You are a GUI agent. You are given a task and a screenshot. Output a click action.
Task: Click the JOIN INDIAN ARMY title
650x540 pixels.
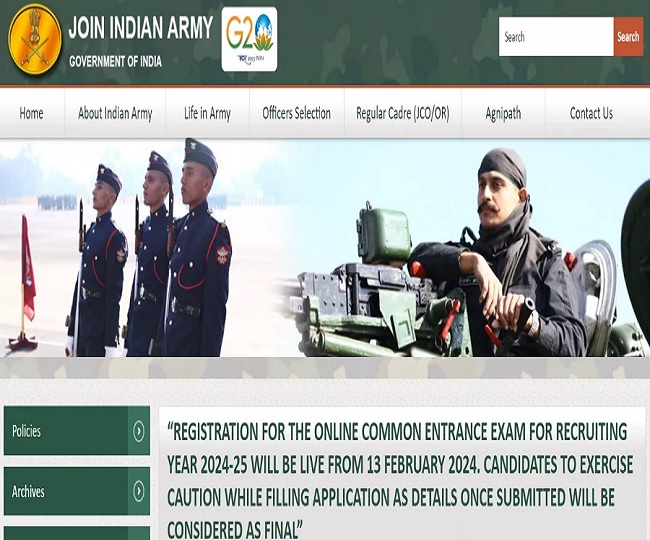pyautogui.click(x=140, y=28)
